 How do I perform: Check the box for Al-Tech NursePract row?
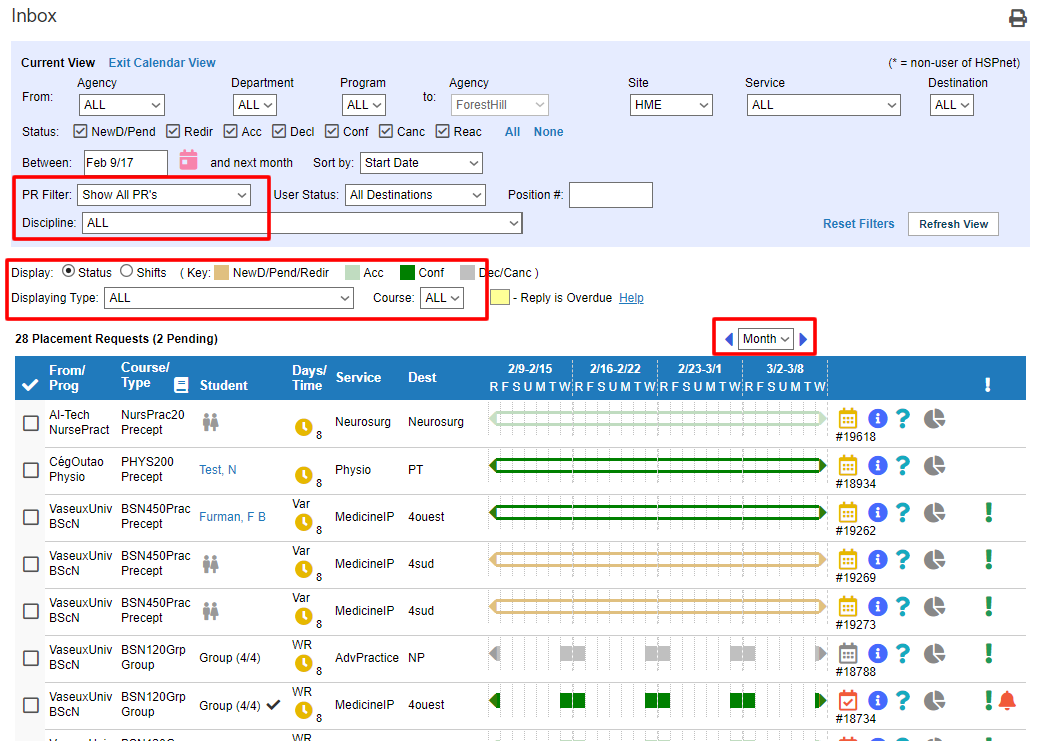[31, 423]
